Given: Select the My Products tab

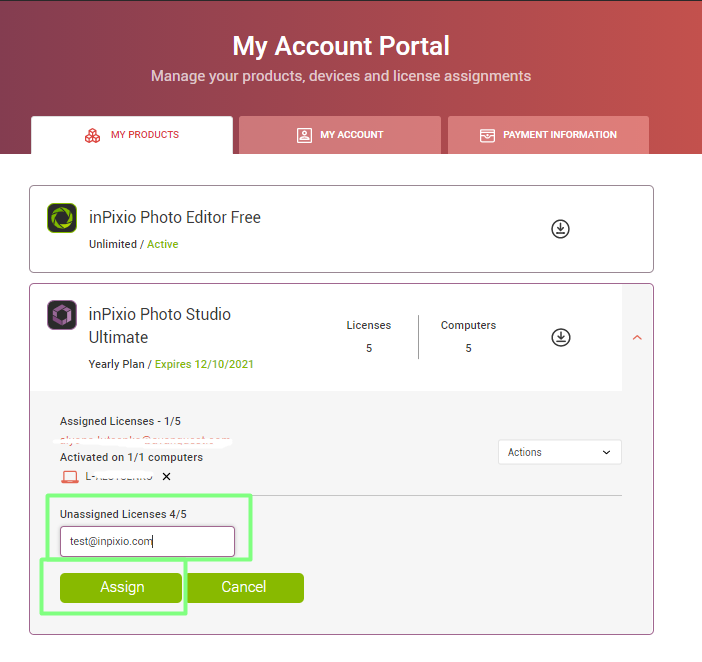Looking at the screenshot, I should pyautogui.click(x=132, y=135).
